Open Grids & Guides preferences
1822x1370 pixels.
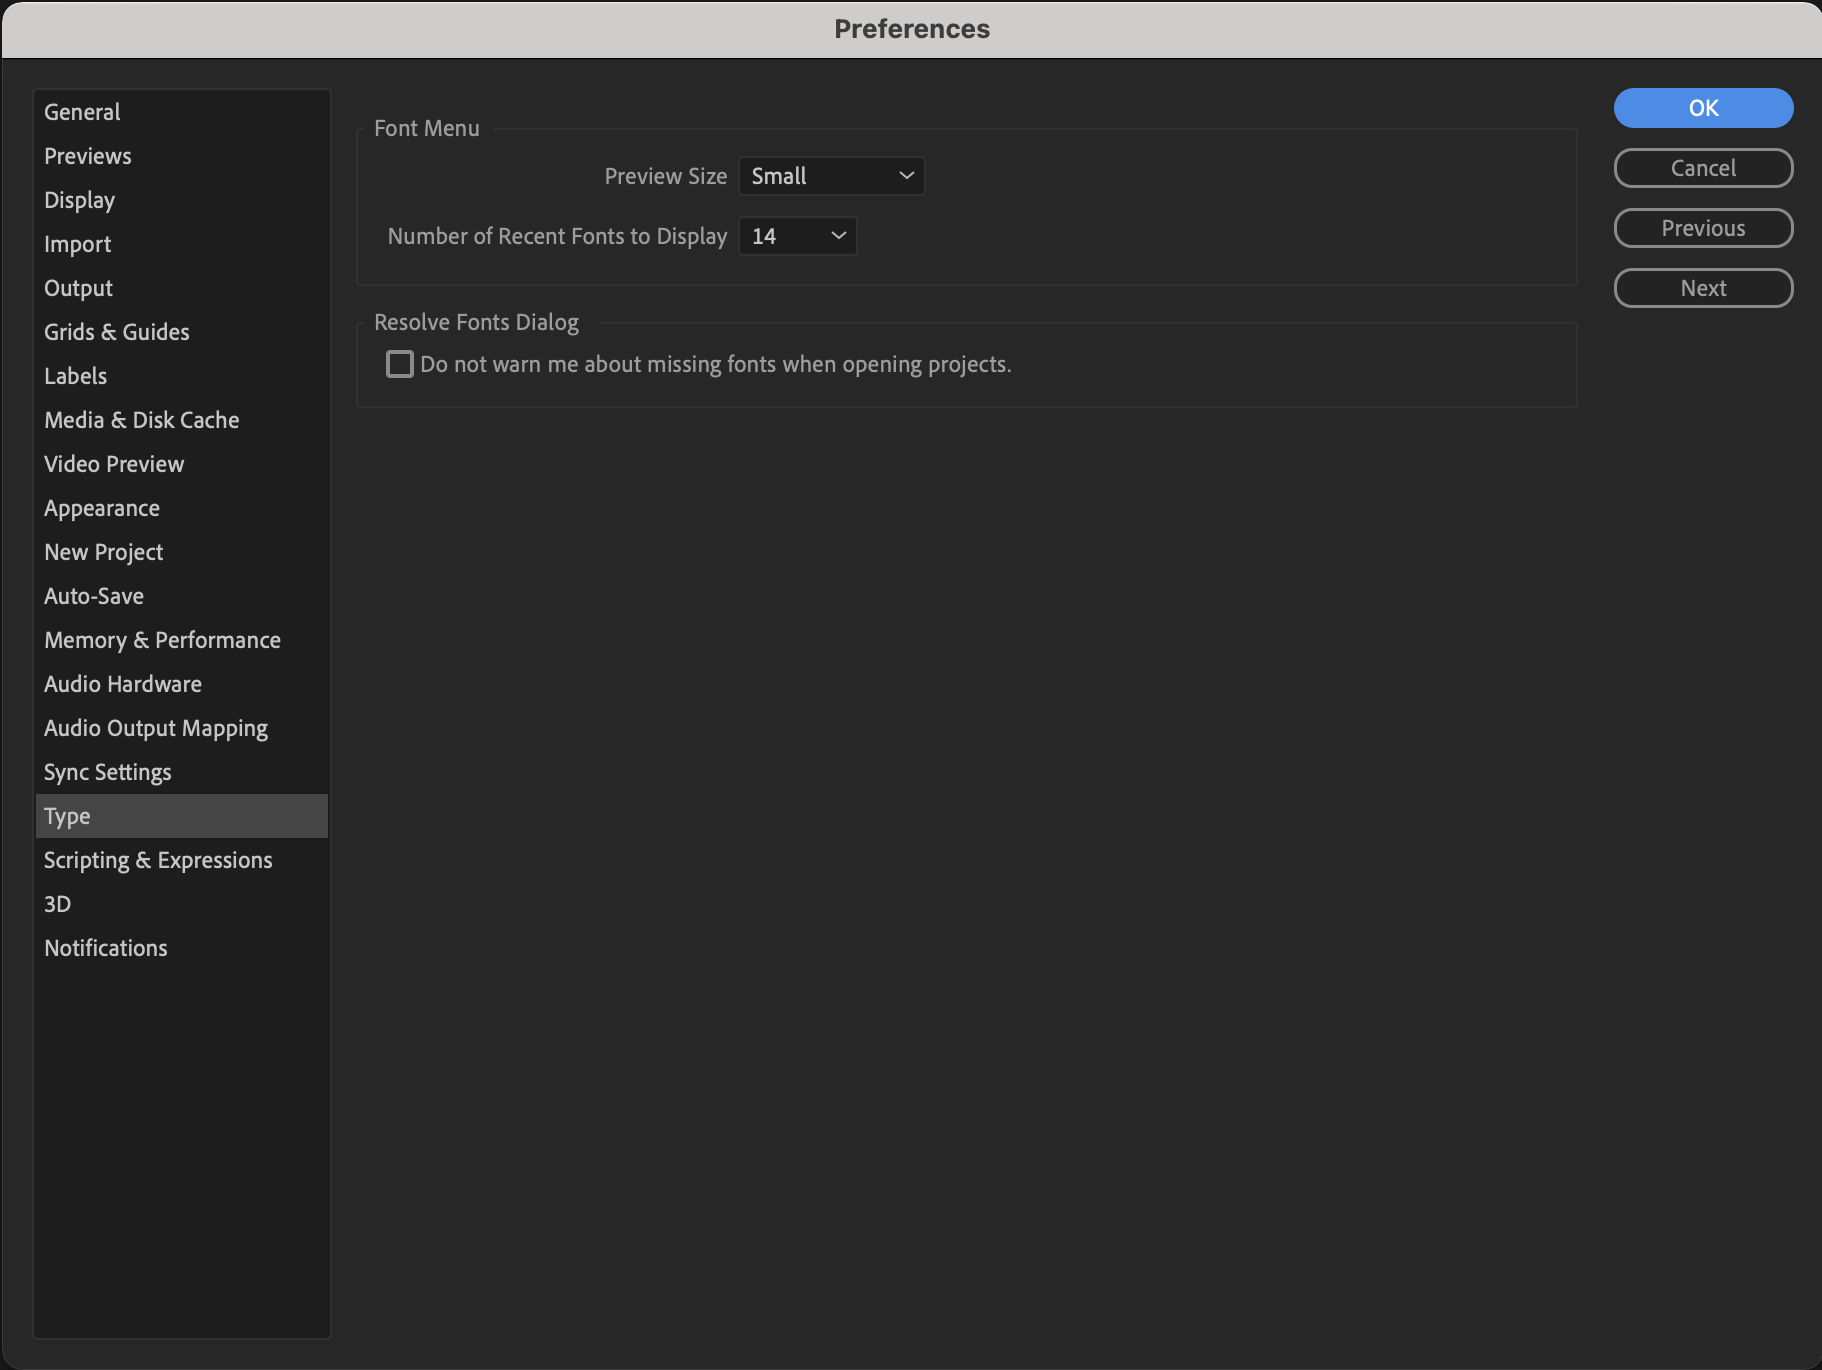point(116,331)
